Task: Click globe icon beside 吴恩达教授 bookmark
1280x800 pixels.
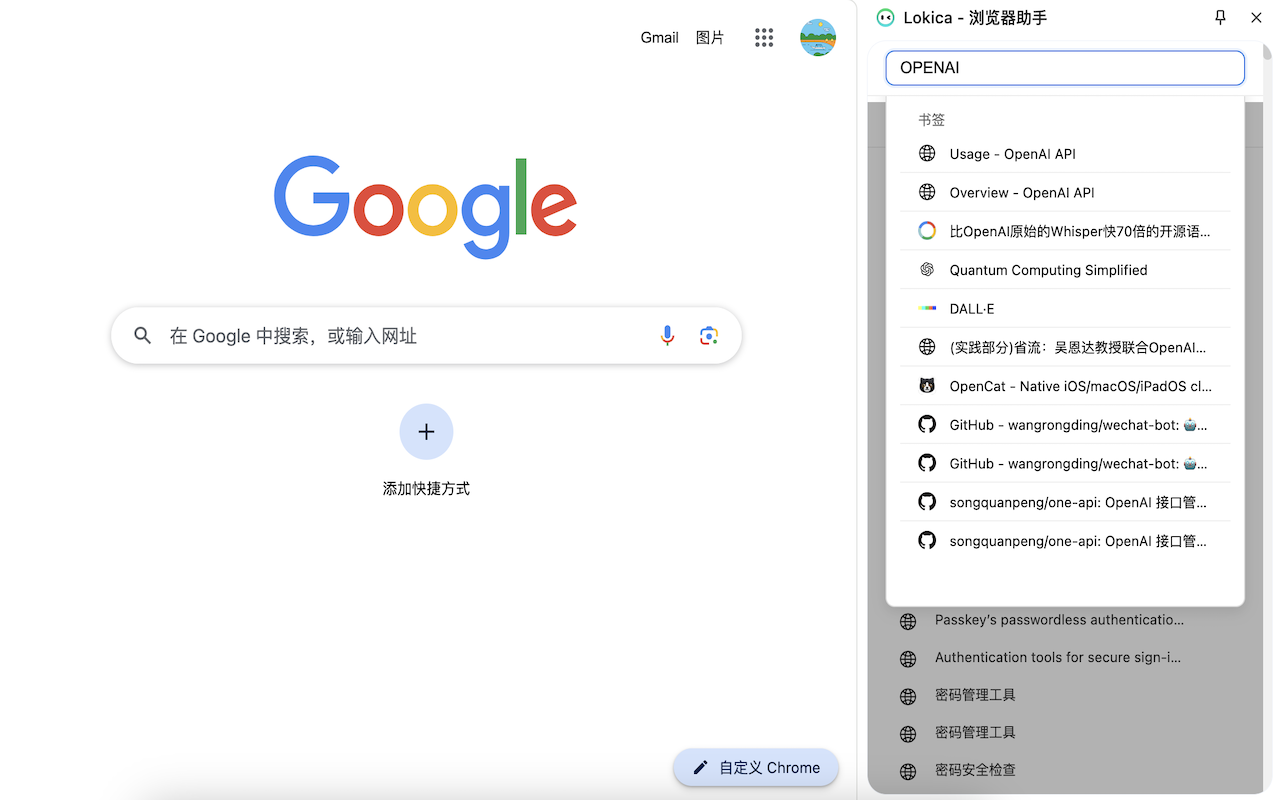Action: tap(927, 347)
